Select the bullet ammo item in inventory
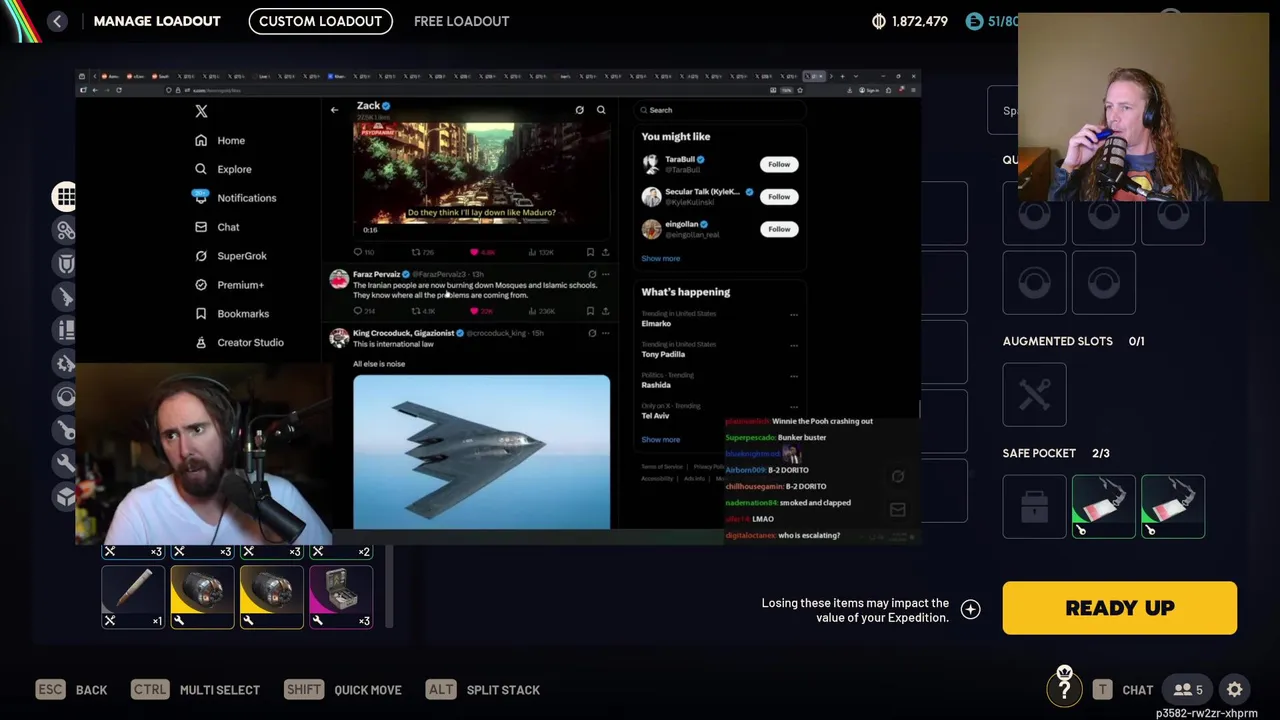 coord(133,597)
